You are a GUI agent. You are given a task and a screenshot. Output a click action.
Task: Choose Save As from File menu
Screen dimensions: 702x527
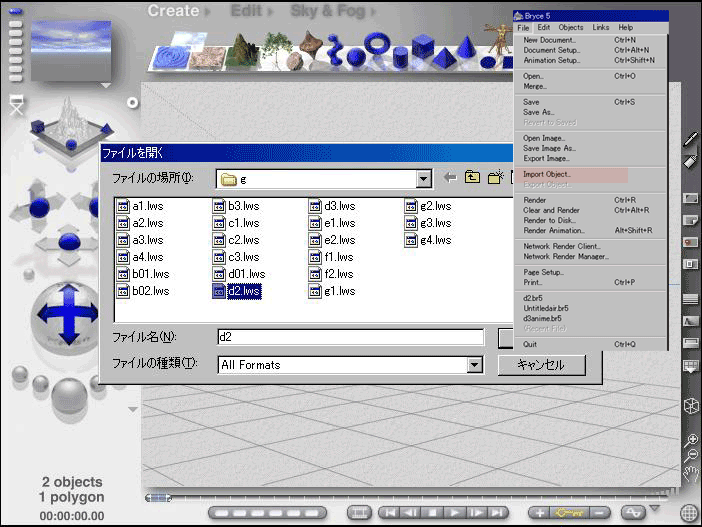click(x=539, y=112)
